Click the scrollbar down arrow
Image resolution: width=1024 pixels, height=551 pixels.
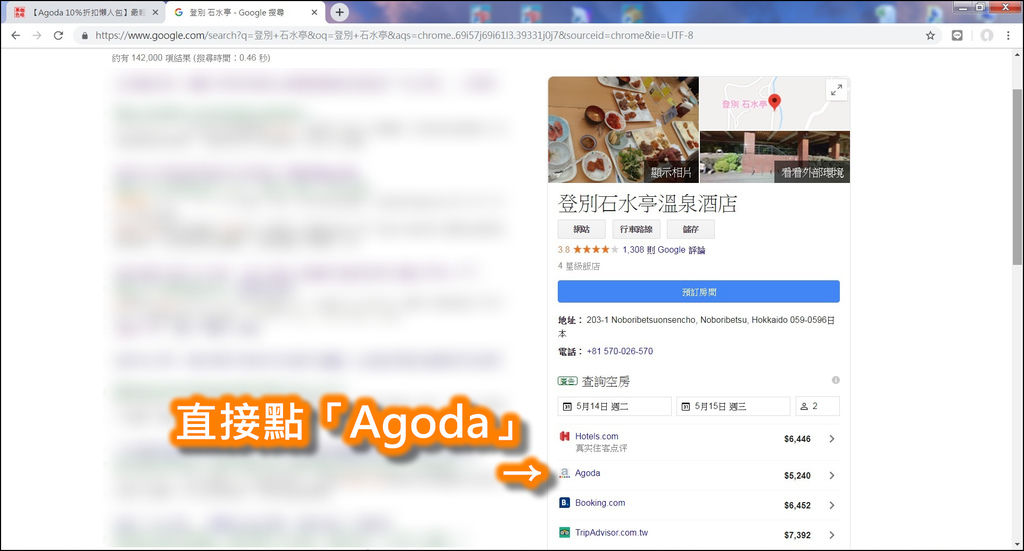(x=1017, y=543)
